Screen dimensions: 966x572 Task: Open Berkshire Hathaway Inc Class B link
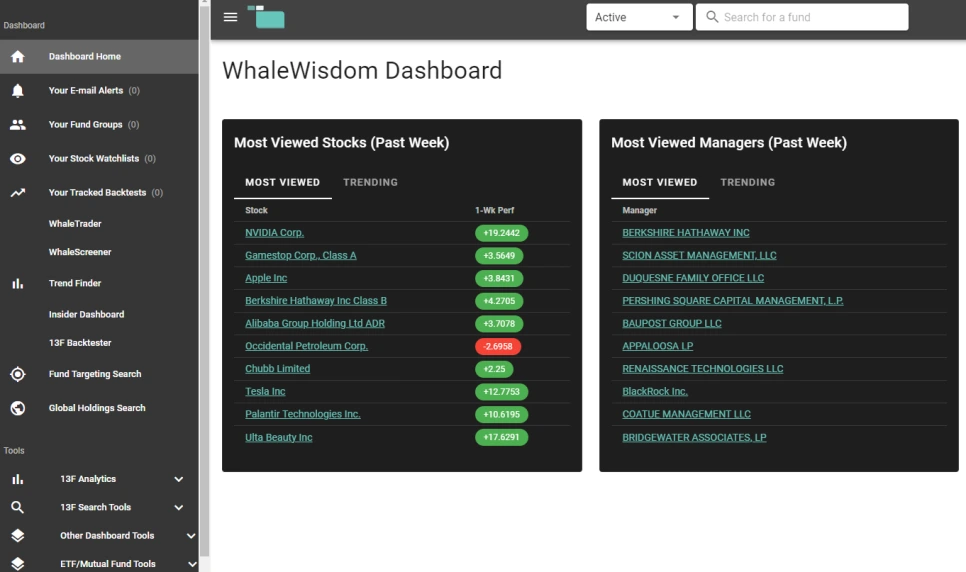[316, 301]
